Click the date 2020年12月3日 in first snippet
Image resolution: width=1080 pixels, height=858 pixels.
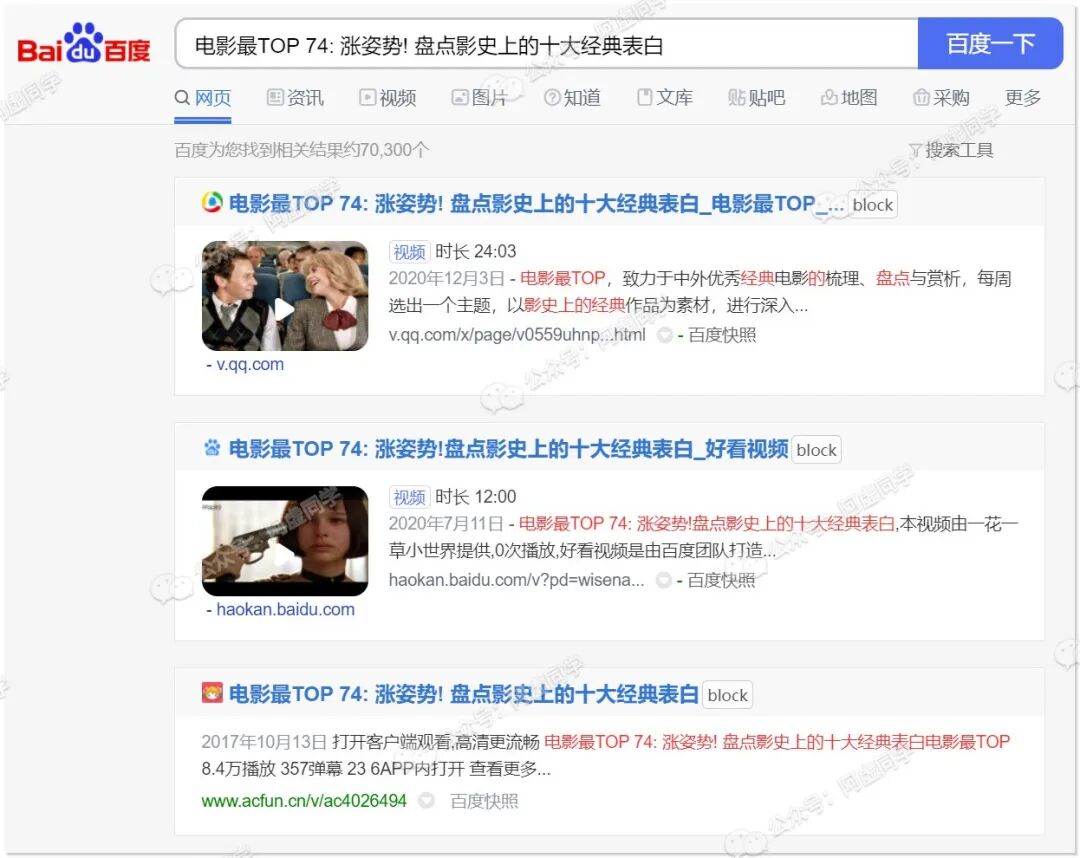click(446, 278)
